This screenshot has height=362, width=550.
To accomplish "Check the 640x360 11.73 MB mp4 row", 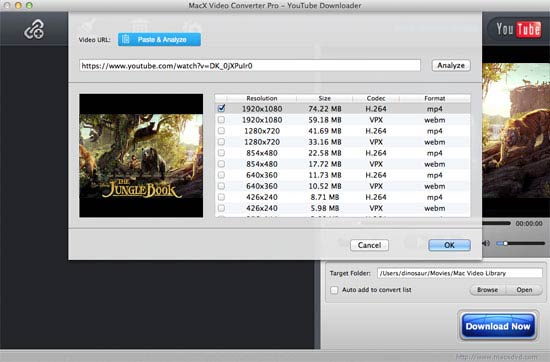I will click(x=221, y=175).
